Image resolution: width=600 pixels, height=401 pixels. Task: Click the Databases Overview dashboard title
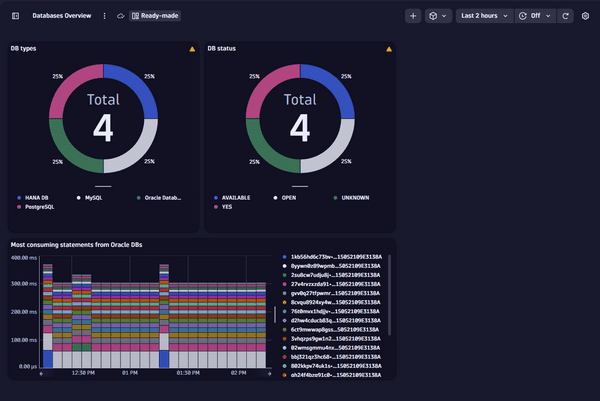pyautogui.click(x=62, y=16)
